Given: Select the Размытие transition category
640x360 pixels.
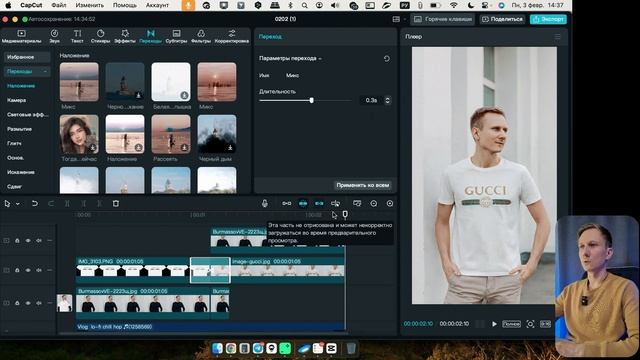Looking at the screenshot, I should (x=20, y=129).
